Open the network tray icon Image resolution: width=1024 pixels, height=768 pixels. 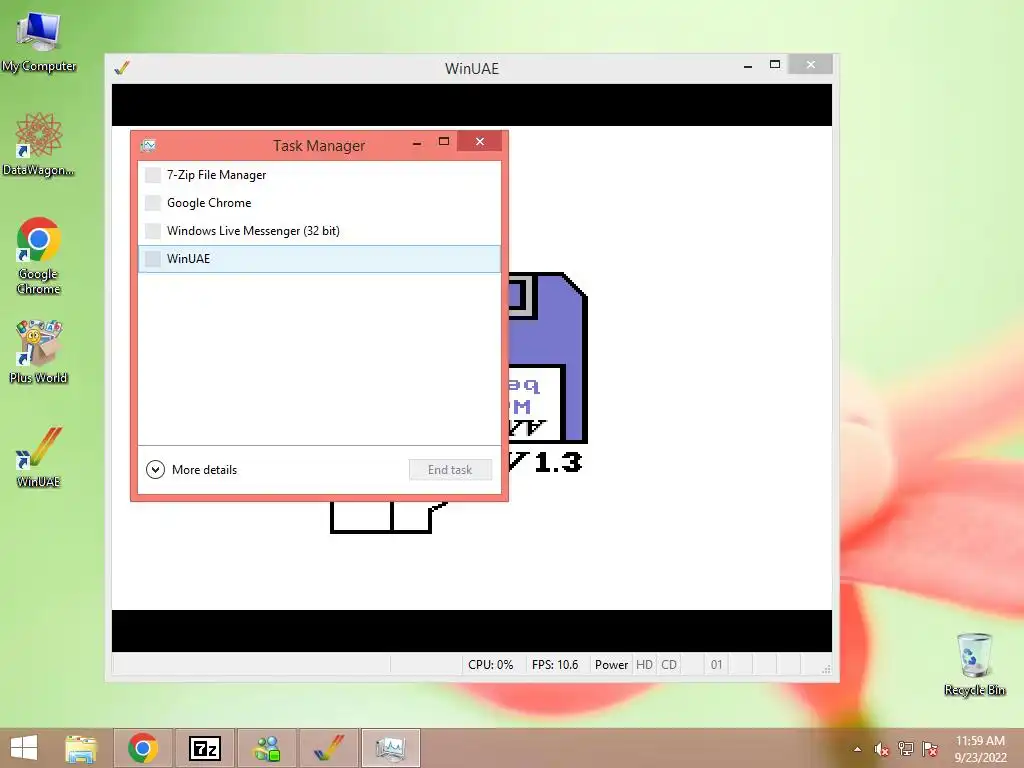point(906,749)
